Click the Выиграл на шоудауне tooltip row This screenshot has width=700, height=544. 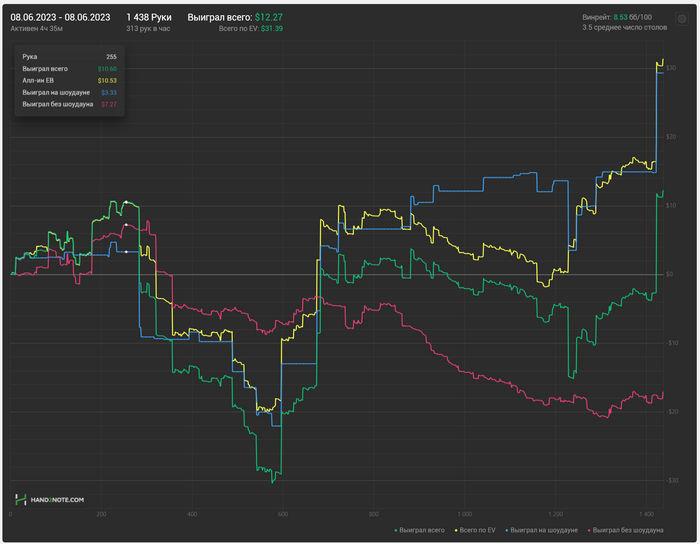click(69, 92)
